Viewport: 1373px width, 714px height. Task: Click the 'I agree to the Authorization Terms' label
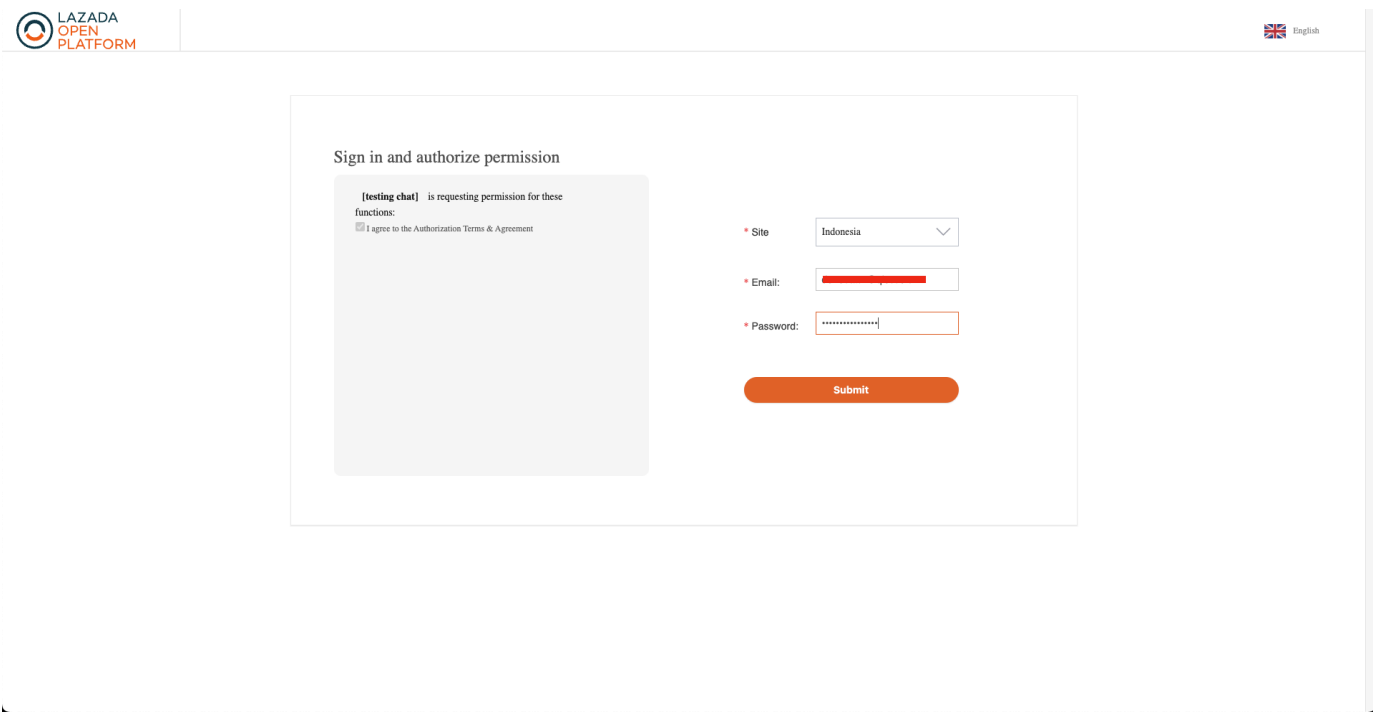click(x=450, y=229)
